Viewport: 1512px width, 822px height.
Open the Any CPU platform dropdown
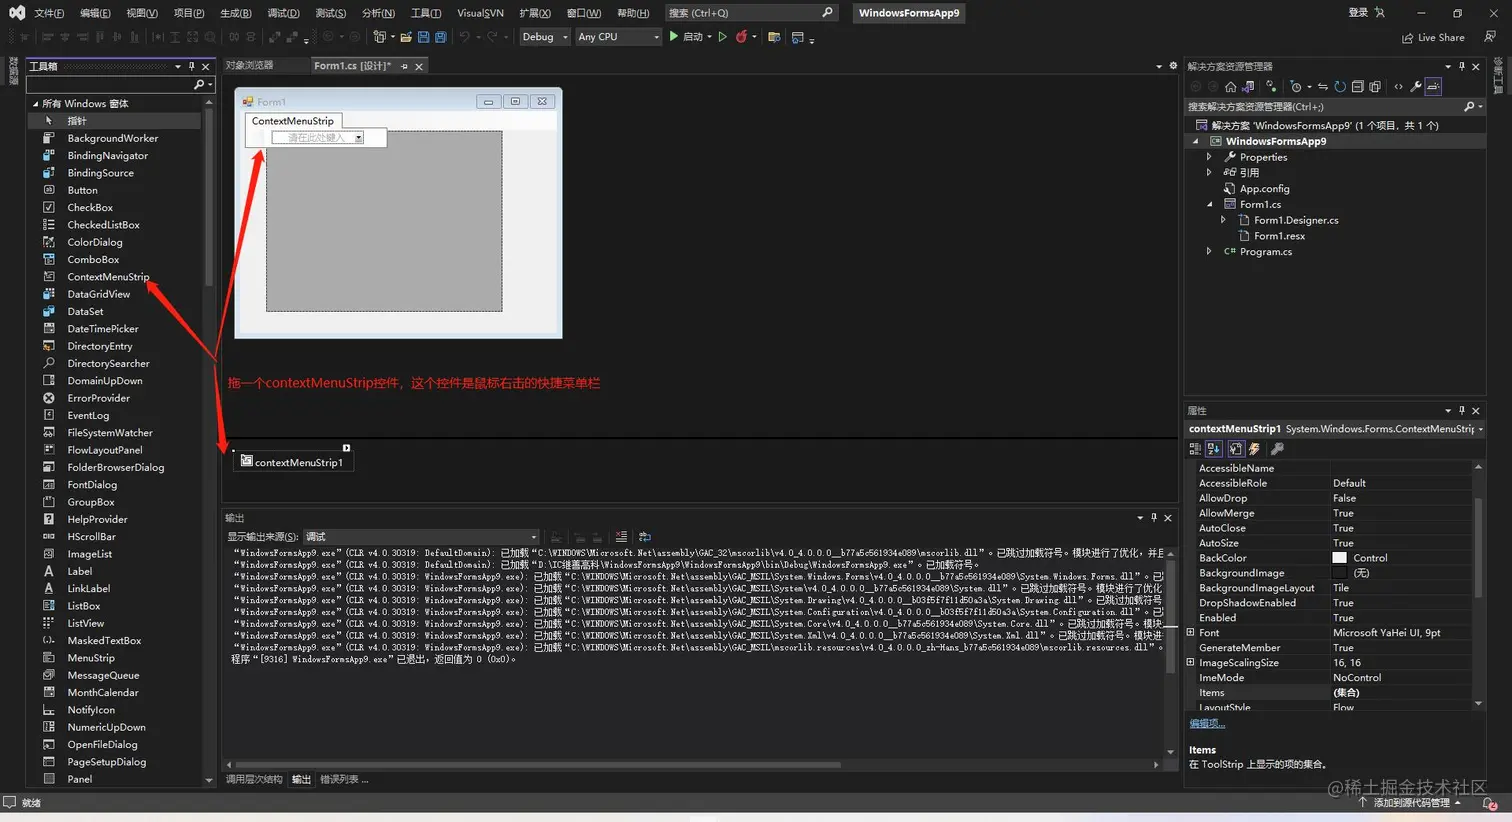pyautogui.click(x=618, y=37)
